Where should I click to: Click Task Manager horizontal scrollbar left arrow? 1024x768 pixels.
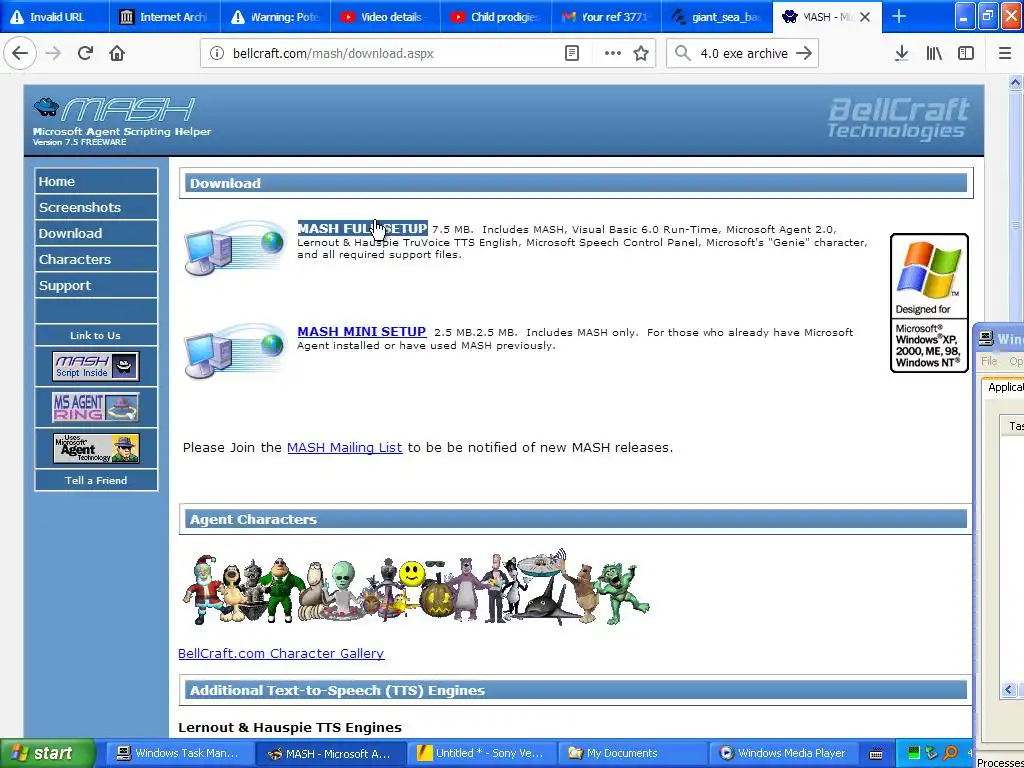click(1009, 690)
